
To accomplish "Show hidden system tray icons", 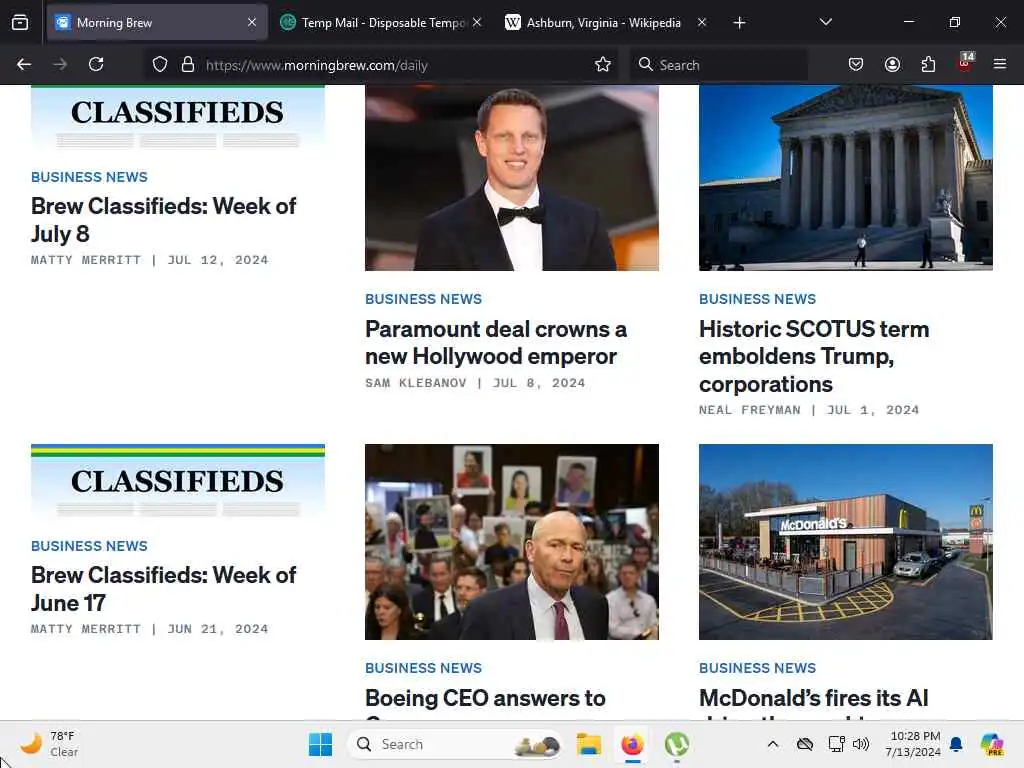I will point(773,744).
